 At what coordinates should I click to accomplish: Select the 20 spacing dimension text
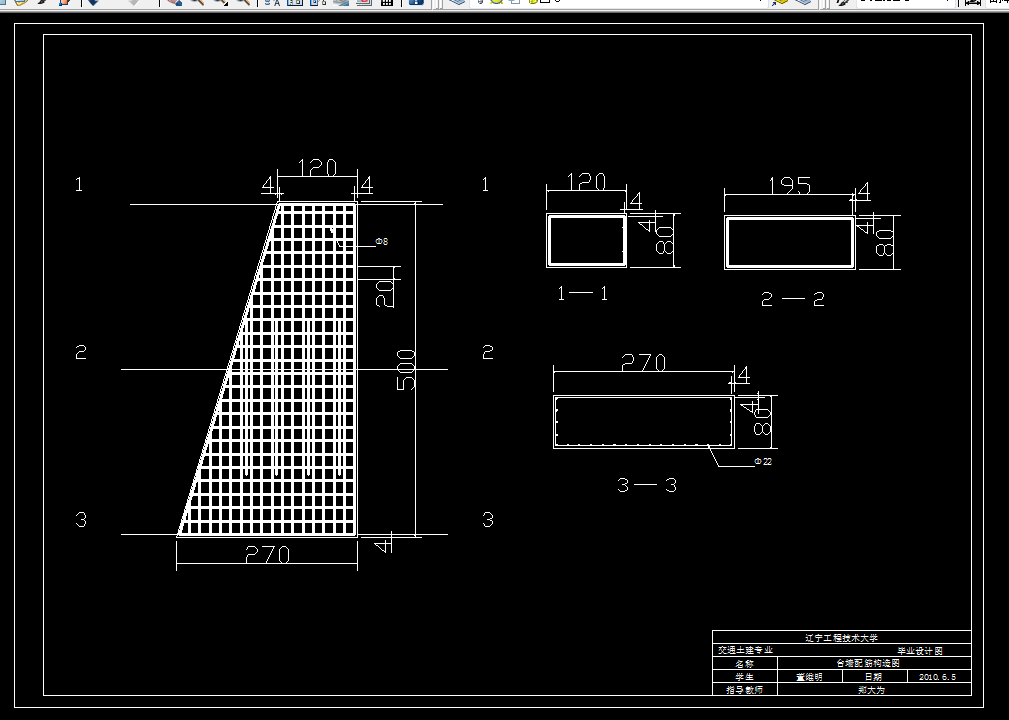point(384,293)
